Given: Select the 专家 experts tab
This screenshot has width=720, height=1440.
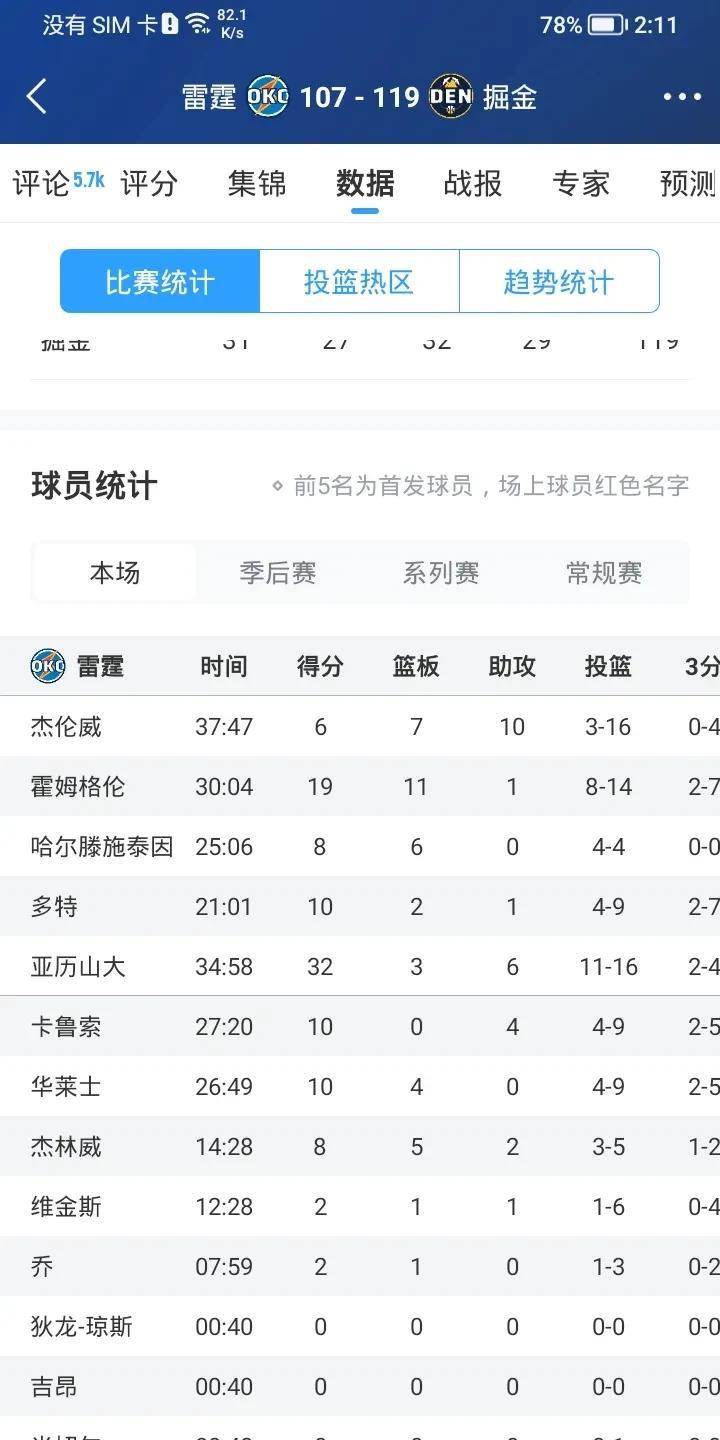Looking at the screenshot, I should [x=581, y=184].
